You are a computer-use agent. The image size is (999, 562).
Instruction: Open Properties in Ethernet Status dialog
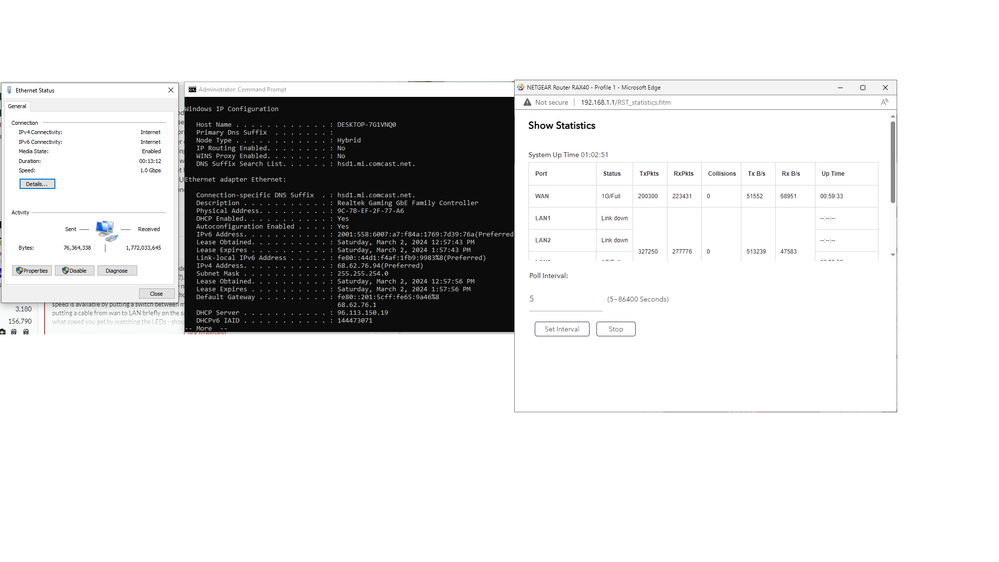point(32,270)
